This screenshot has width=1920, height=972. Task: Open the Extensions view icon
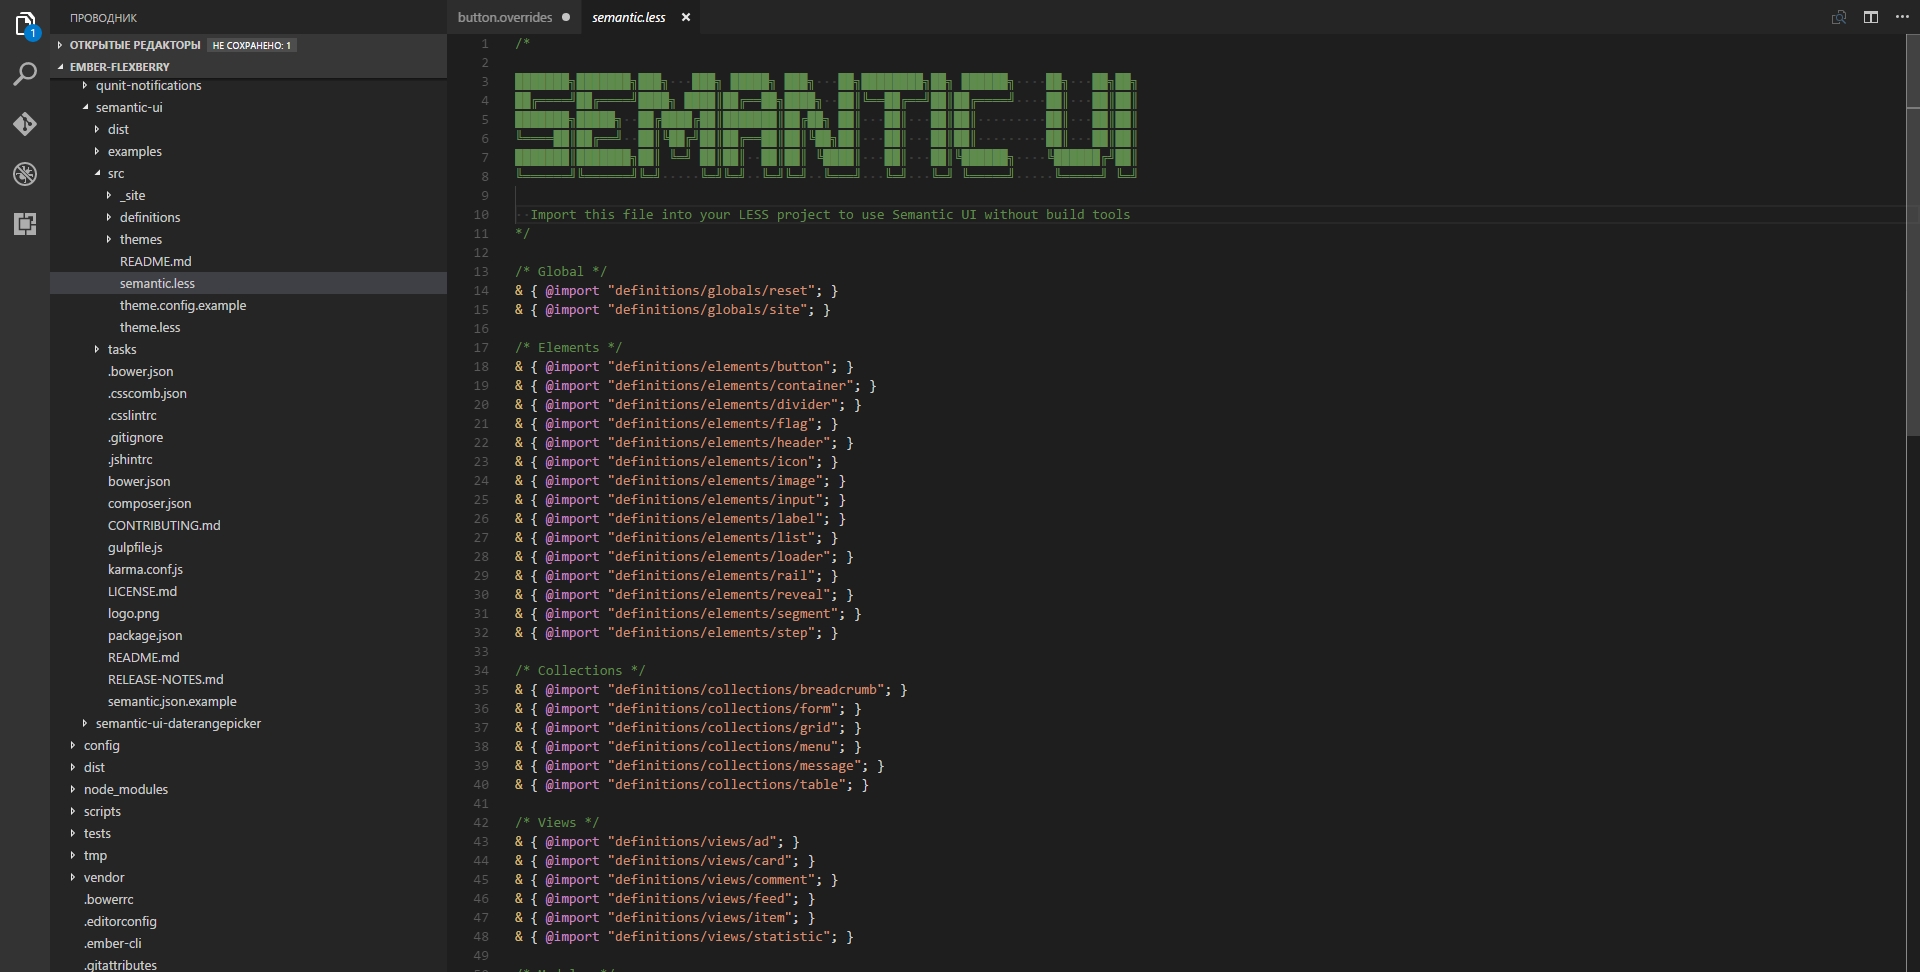[x=25, y=224]
